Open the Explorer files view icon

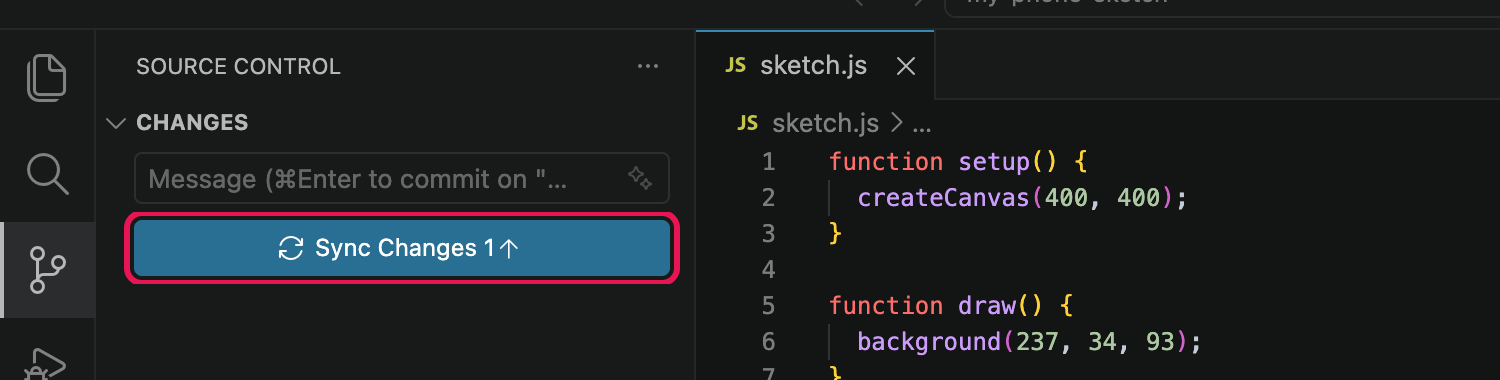pos(47,78)
